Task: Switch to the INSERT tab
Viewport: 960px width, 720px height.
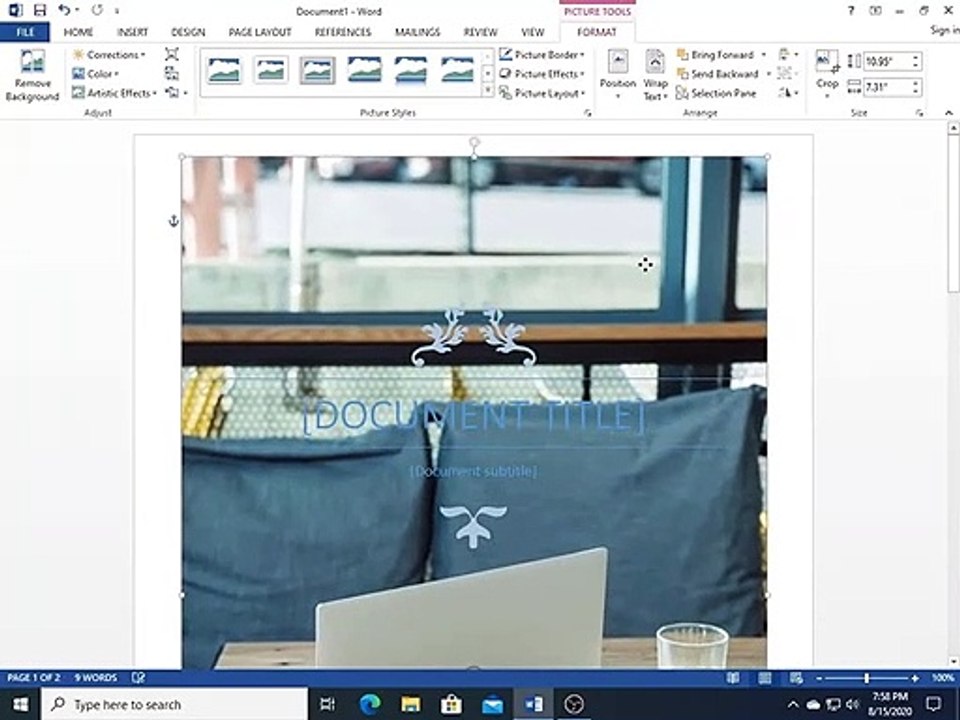Action: click(x=132, y=32)
